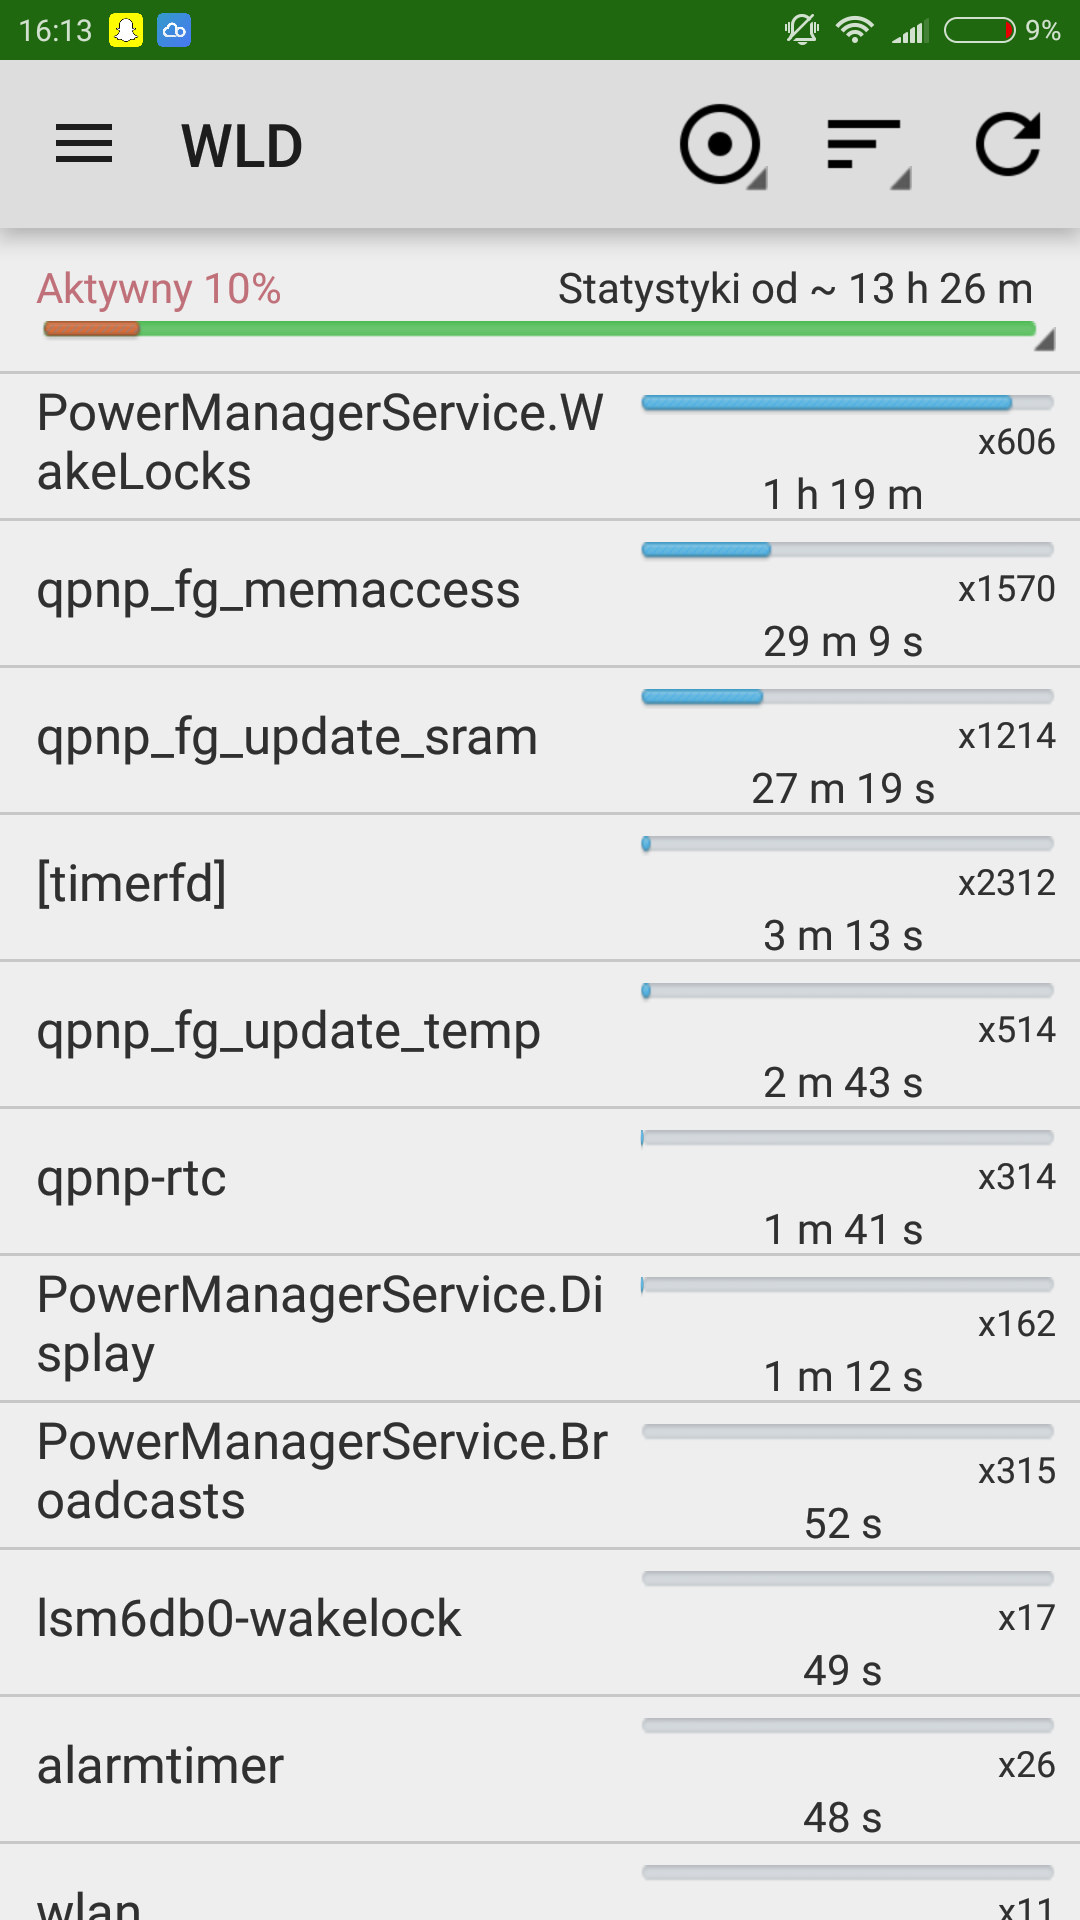
Task: Click the active time progress bar
Action: click(540, 329)
